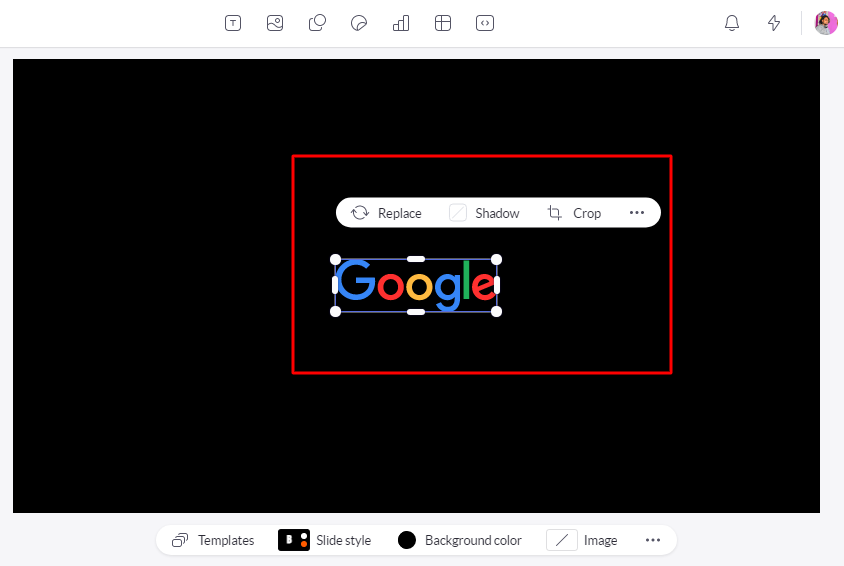The width and height of the screenshot is (844, 566).
Task: Open user profile avatar
Action: (x=826, y=23)
